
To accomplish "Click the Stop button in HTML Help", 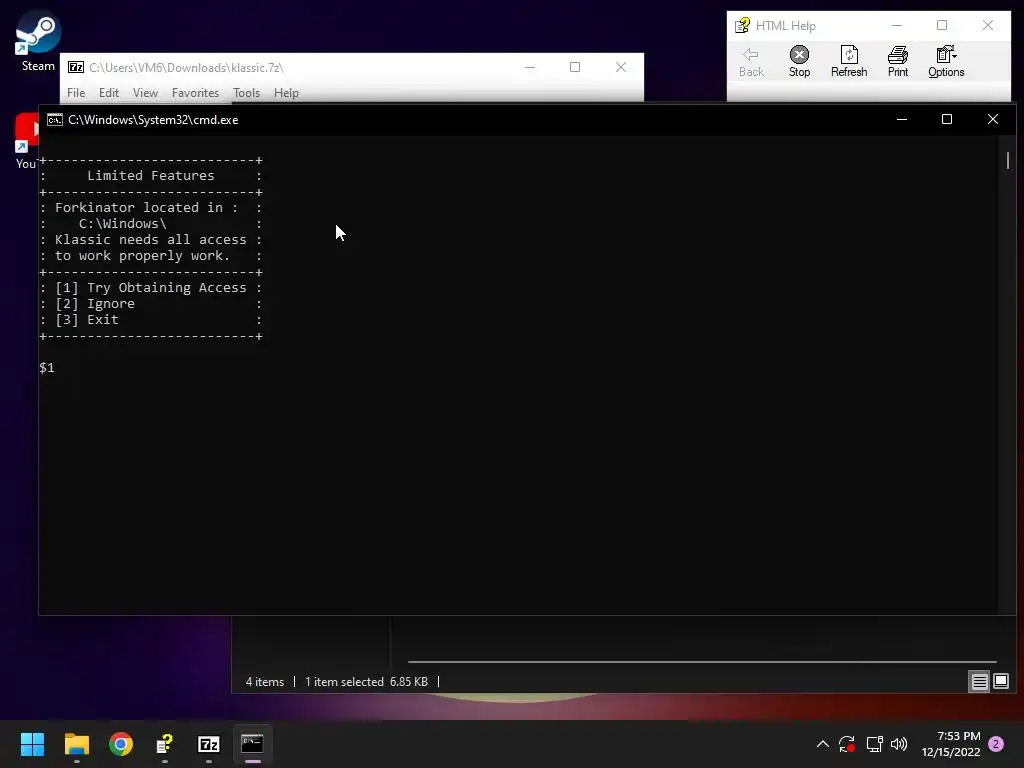I will coord(799,61).
